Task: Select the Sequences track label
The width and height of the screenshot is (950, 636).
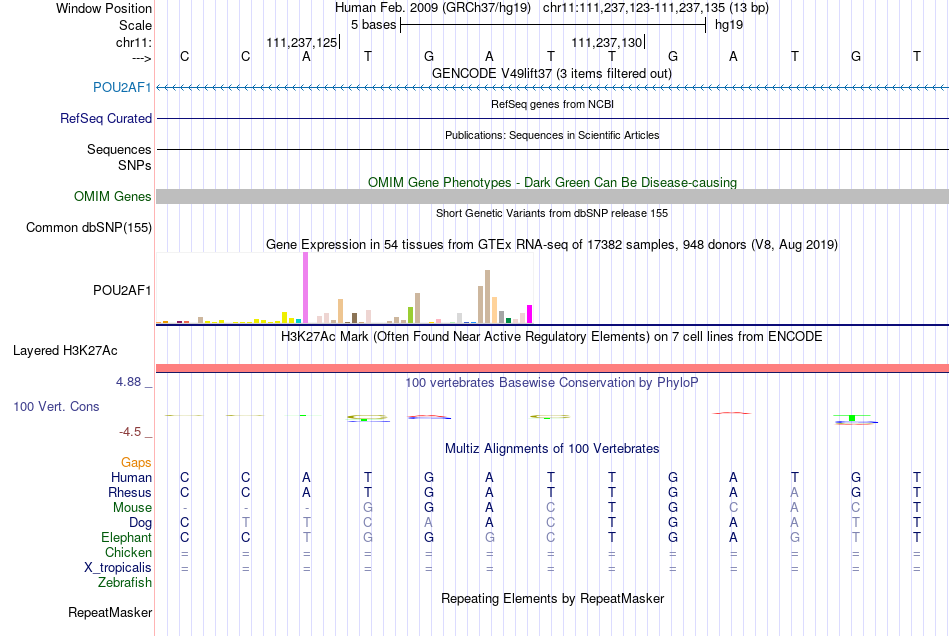Action: click(119, 149)
